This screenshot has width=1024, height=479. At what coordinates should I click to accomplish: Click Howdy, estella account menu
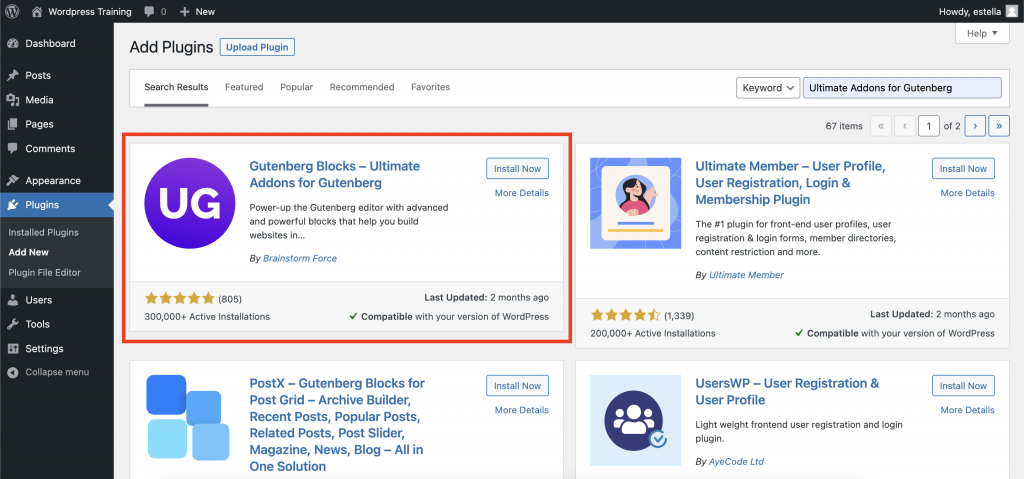tap(976, 11)
